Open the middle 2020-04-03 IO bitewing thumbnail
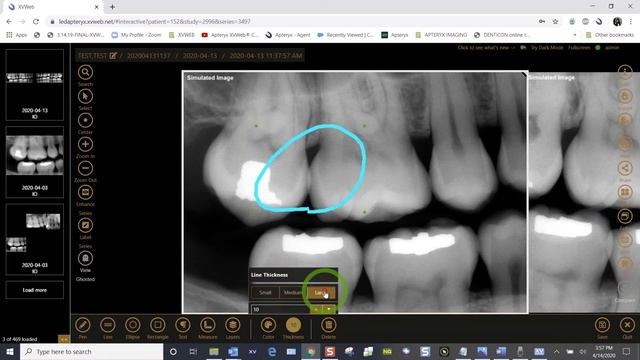640x360 pixels. [35, 162]
